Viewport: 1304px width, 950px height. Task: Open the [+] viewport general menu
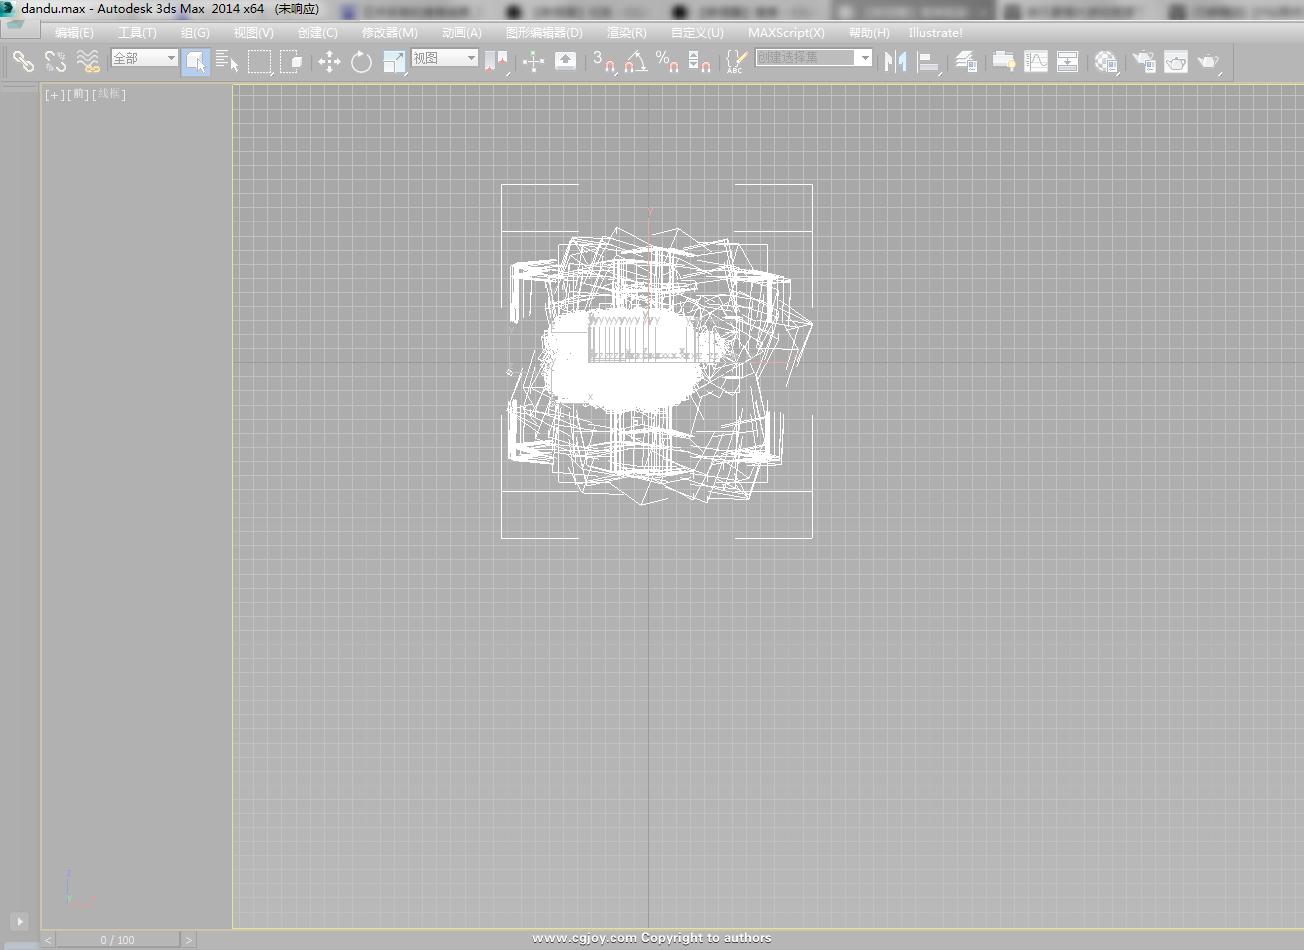pos(54,94)
